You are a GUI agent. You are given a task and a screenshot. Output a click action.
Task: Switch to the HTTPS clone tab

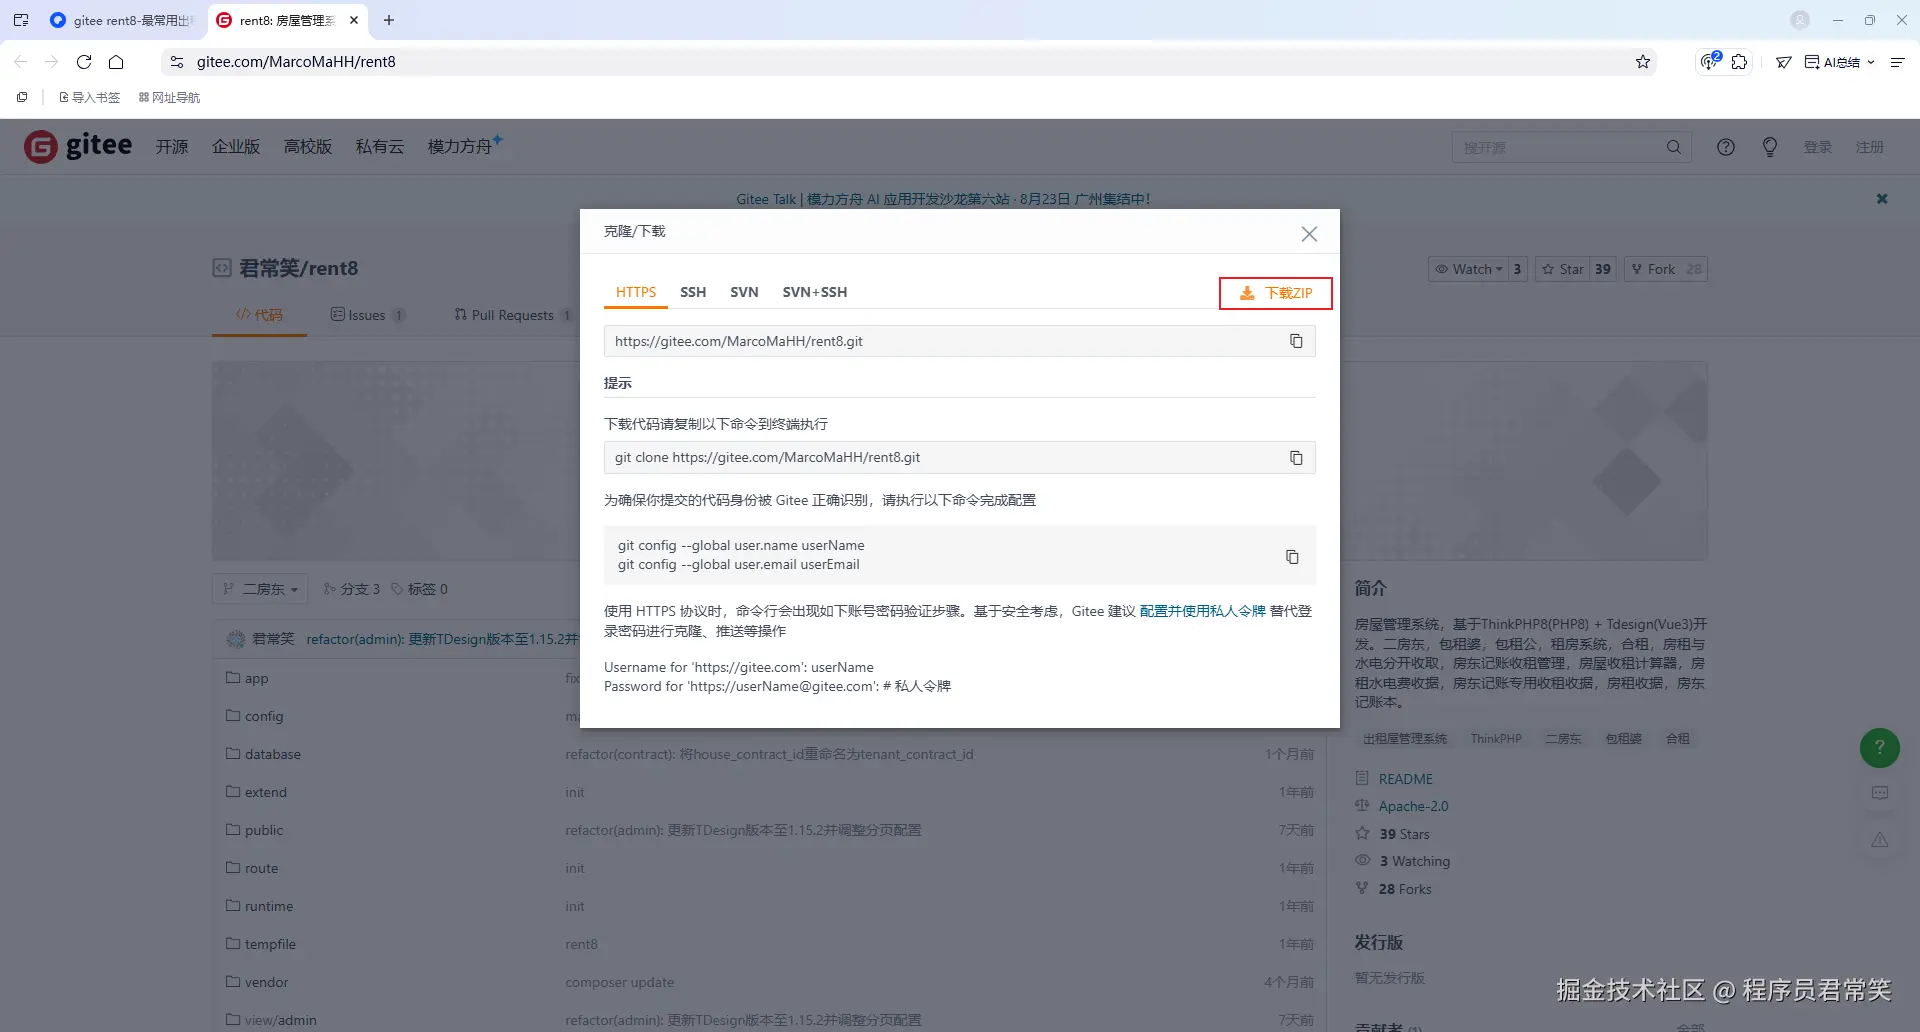coord(636,292)
